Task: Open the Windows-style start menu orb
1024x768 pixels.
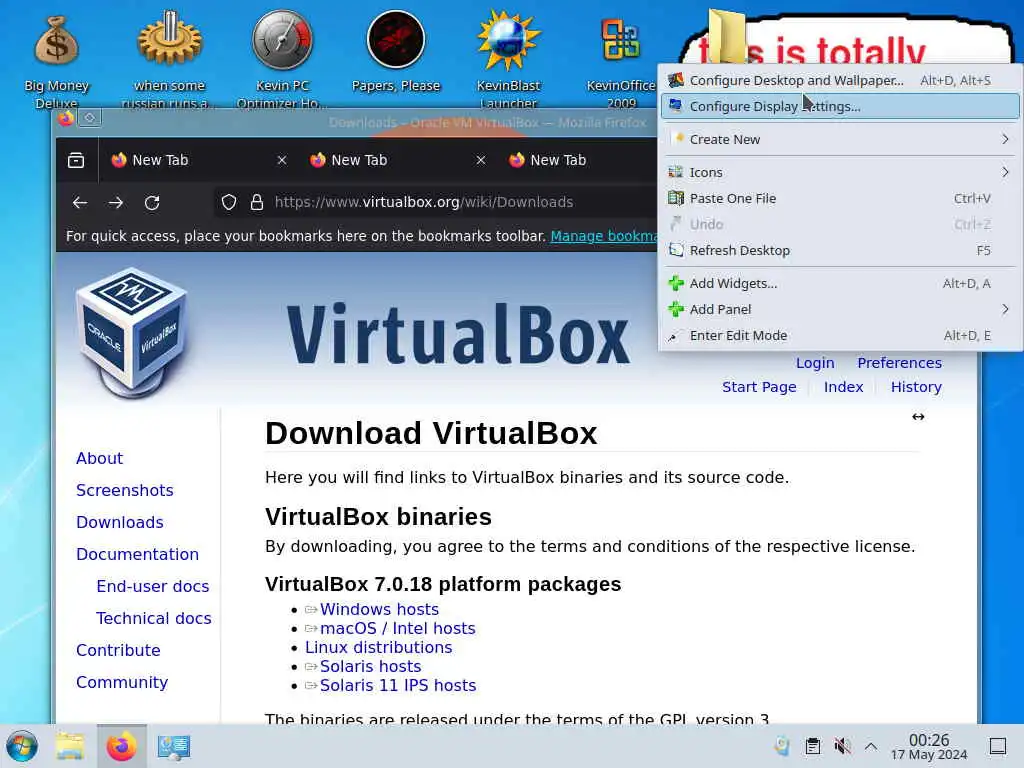Action: point(22,746)
